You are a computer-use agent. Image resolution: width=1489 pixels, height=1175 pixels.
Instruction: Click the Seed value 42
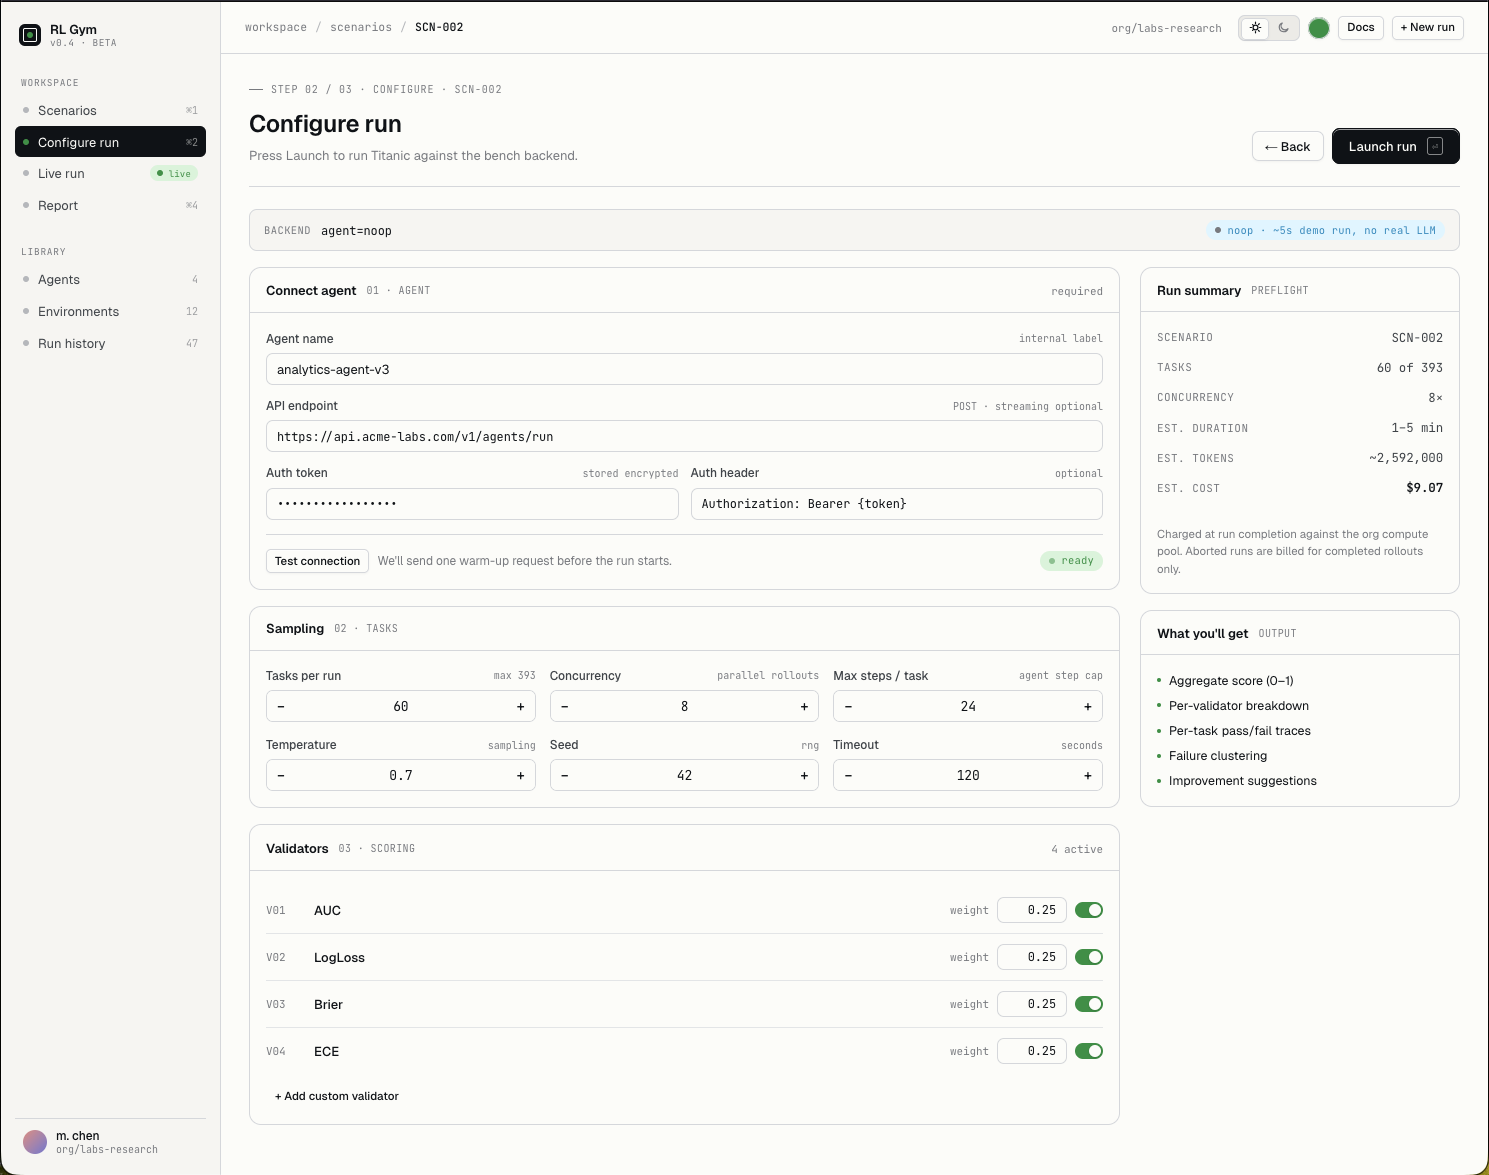[684, 775]
